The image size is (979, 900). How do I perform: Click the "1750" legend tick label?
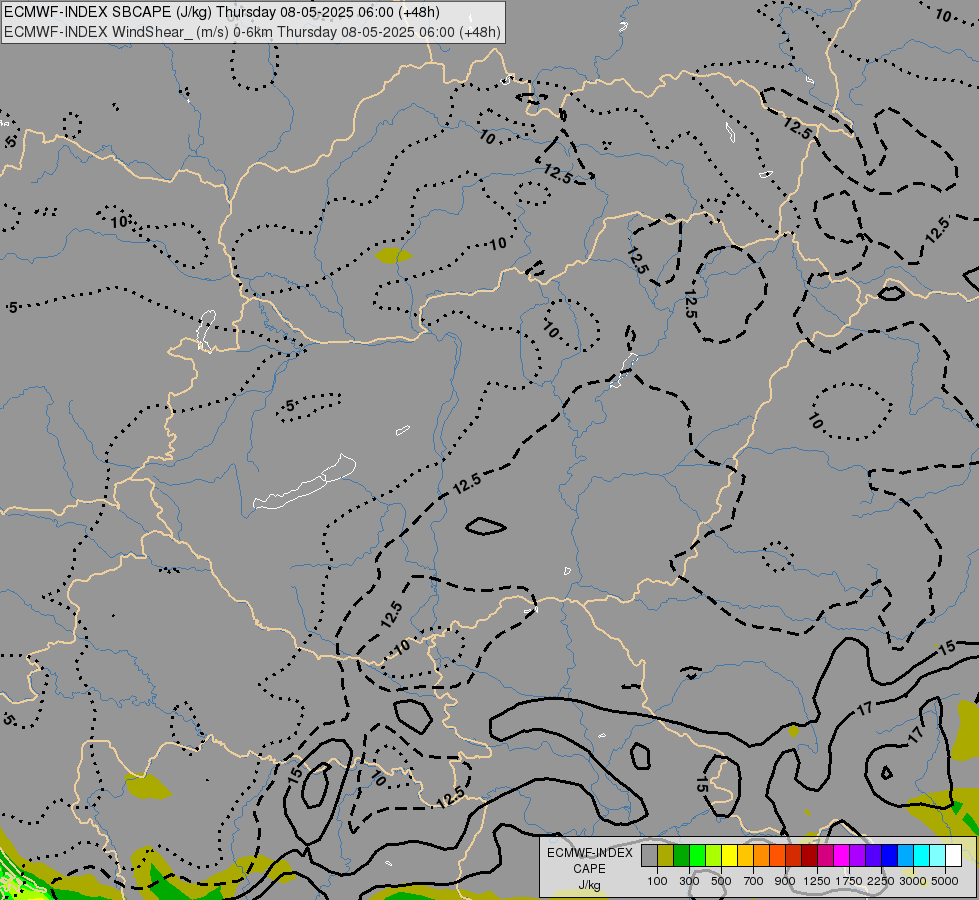[x=849, y=881]
